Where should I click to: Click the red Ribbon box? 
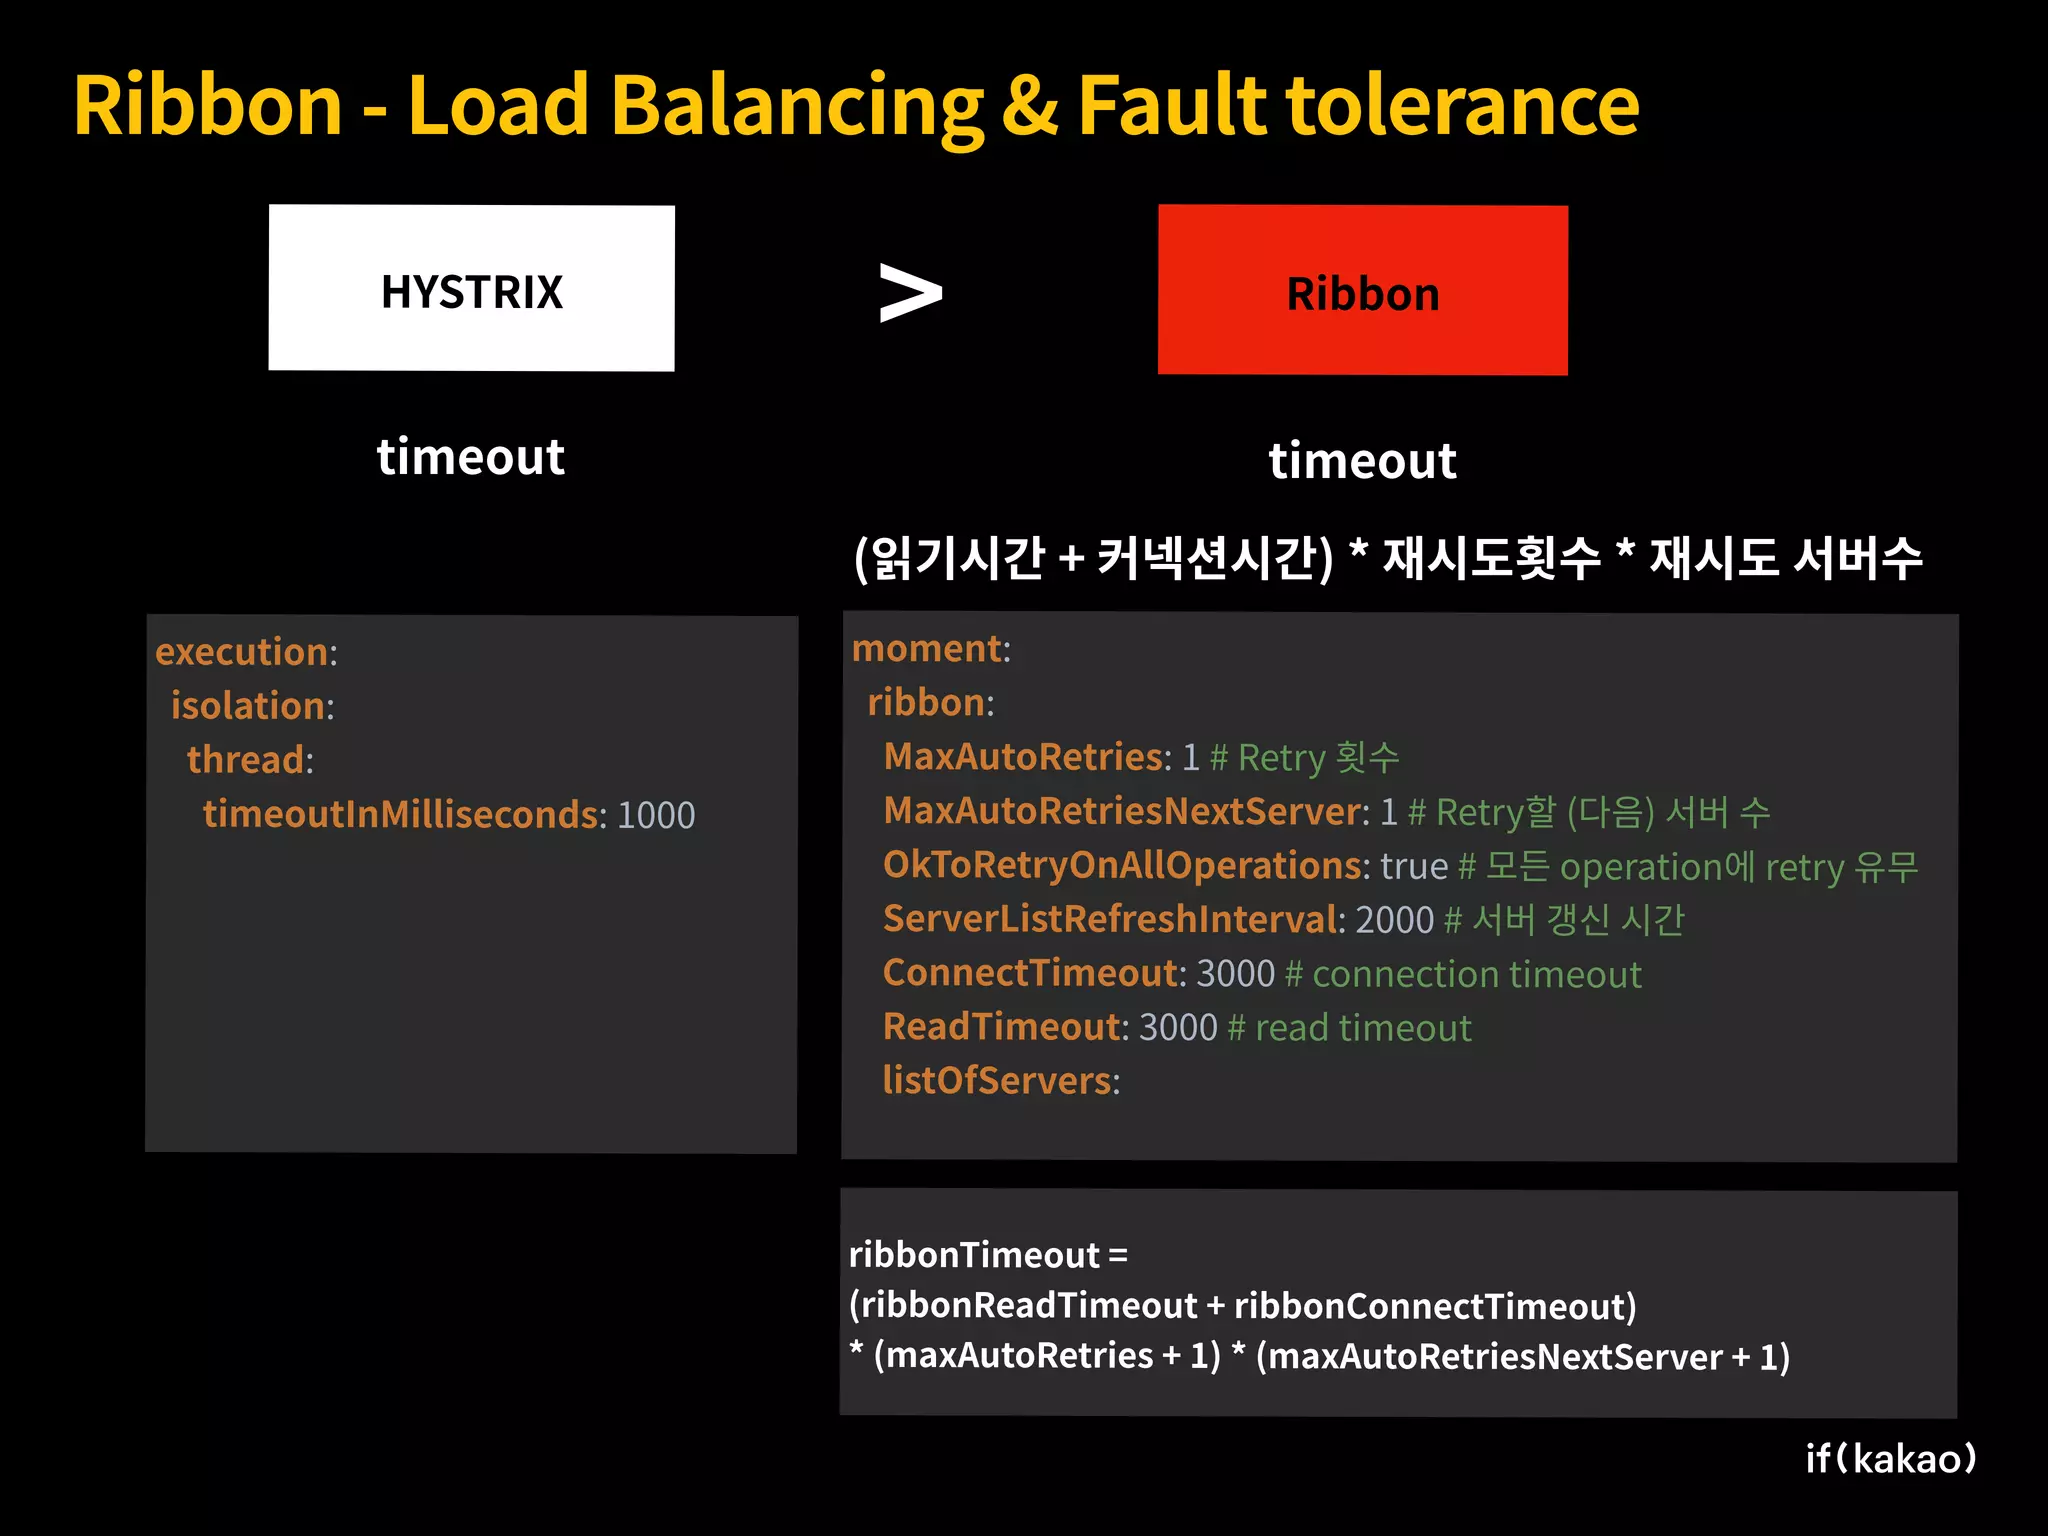pos(1362,291)
